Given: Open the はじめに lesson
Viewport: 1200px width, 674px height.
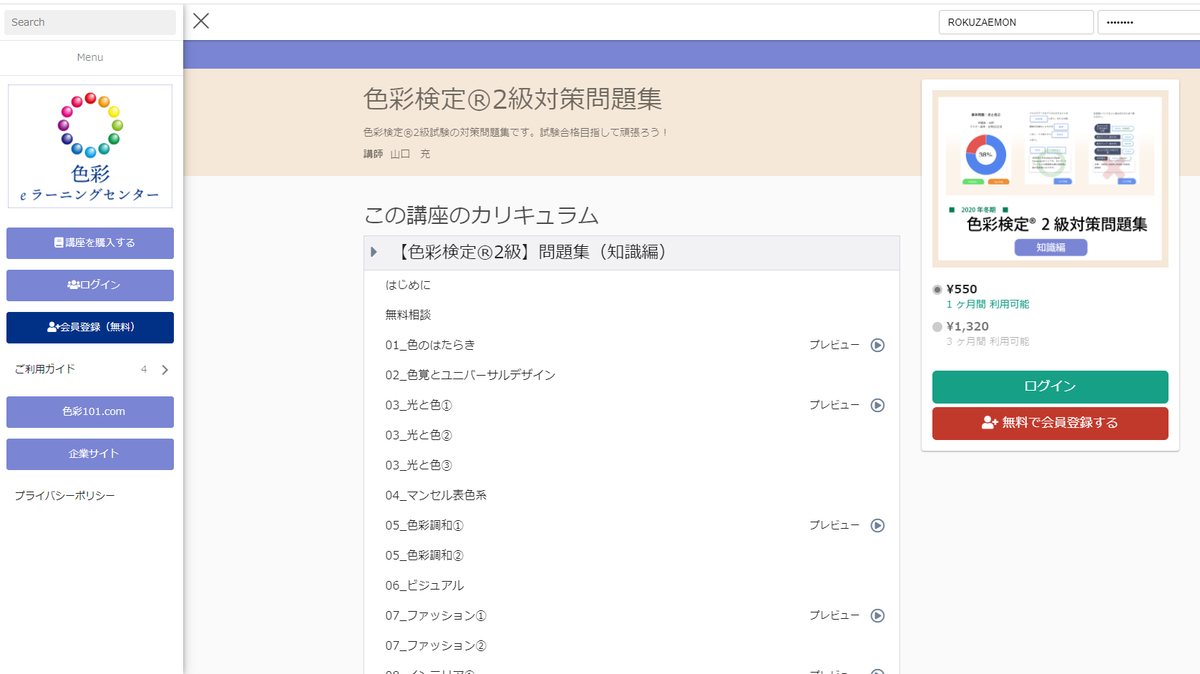Looking at the screenshot, I should (408, 285).
